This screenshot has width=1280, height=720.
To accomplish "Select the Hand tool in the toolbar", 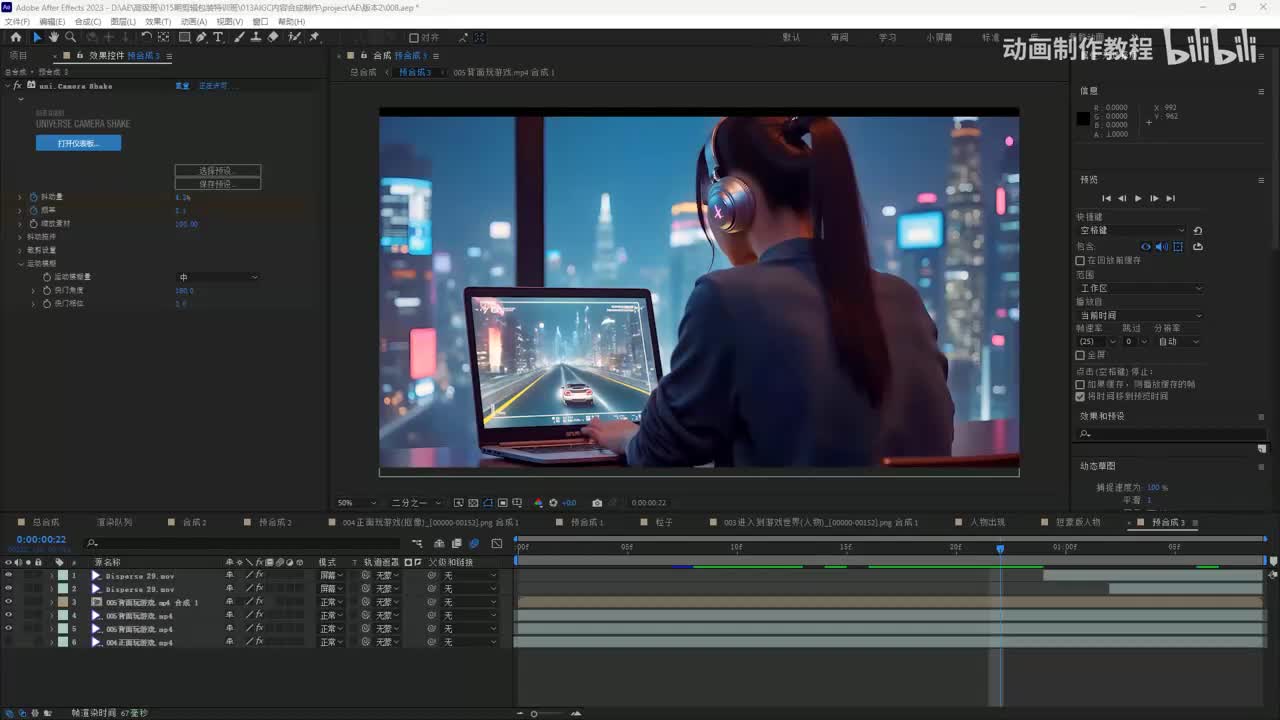I will tap(53, 37).
